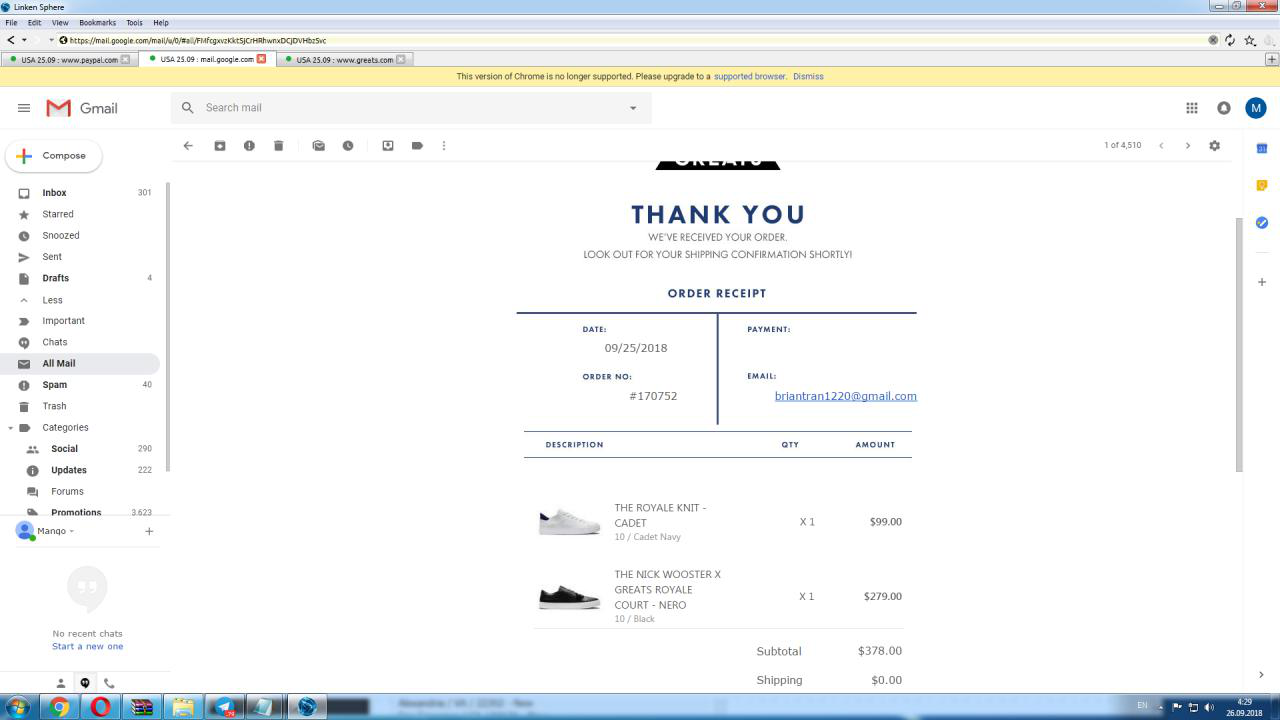The image size is (1280, 720).
Task: Click the search magnifier icon
Action: [x=188, y=108]
